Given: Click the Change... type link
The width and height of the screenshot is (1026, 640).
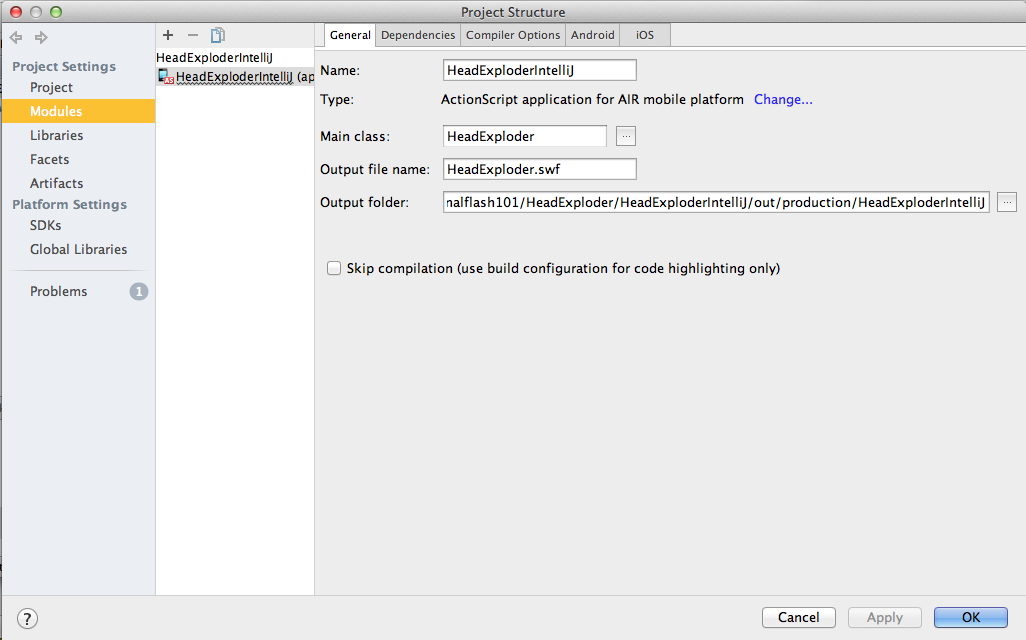Looking at the screenshot, I should [x=783, y=99].
